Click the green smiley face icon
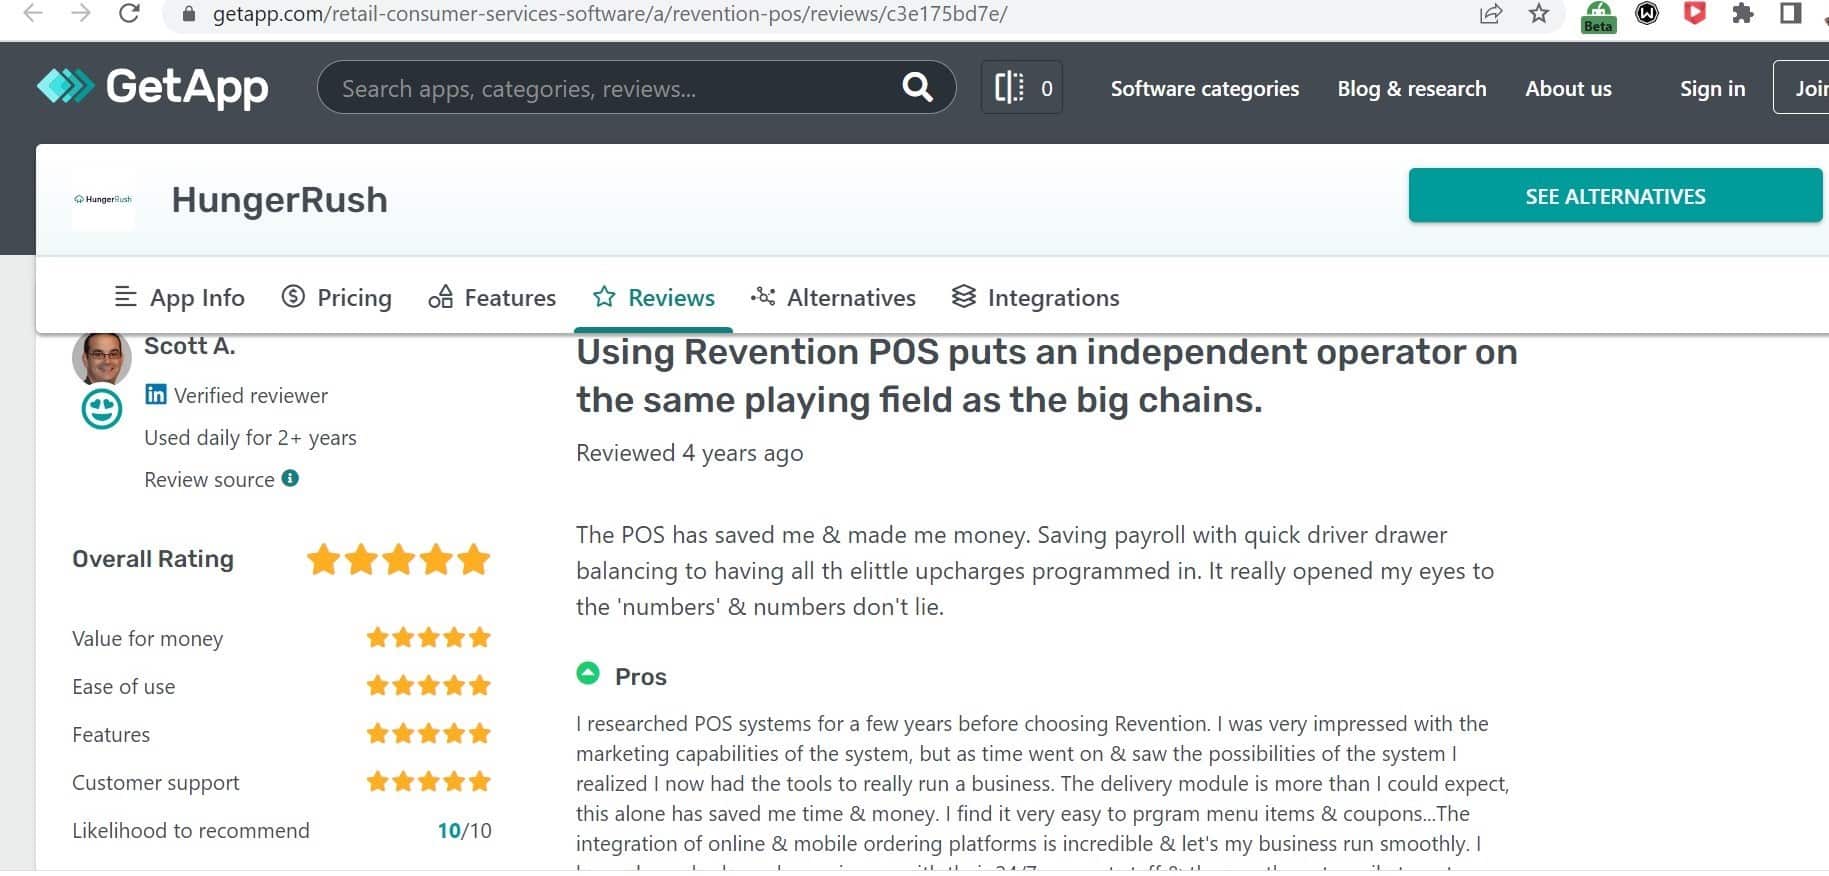Image resolution: width=1829 pixels, height=876 pixels. (102, 409)
